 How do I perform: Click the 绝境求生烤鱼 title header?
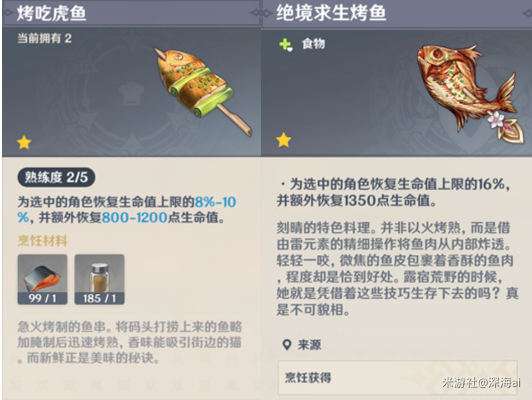[x=331, y=14]
